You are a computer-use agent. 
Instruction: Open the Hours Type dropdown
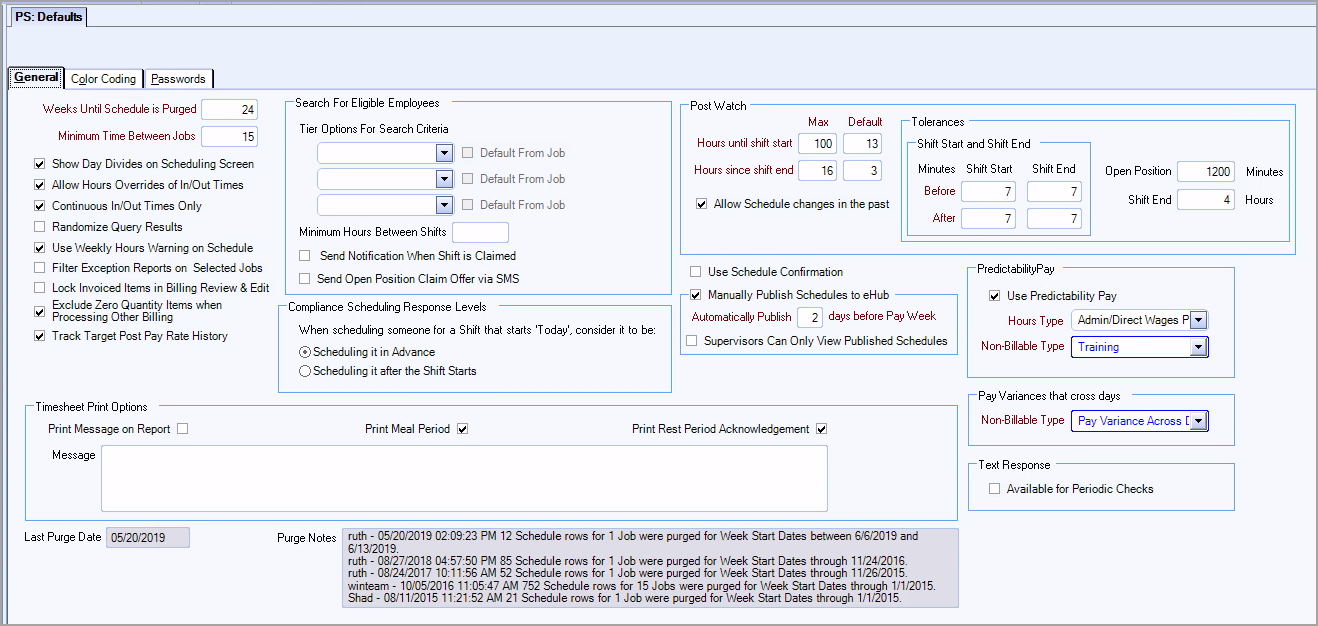[x=1199, y=320]
